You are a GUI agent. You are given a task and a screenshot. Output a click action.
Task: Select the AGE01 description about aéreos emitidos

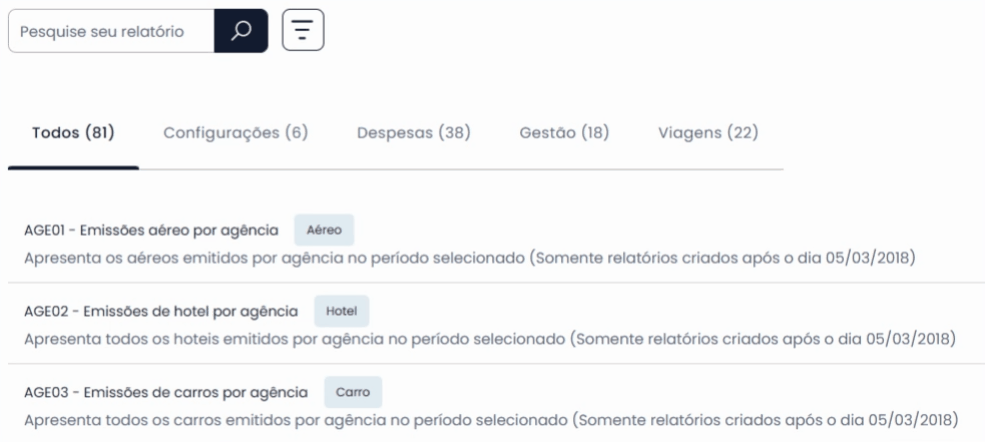pyautogui.click(x=470, y=258)
